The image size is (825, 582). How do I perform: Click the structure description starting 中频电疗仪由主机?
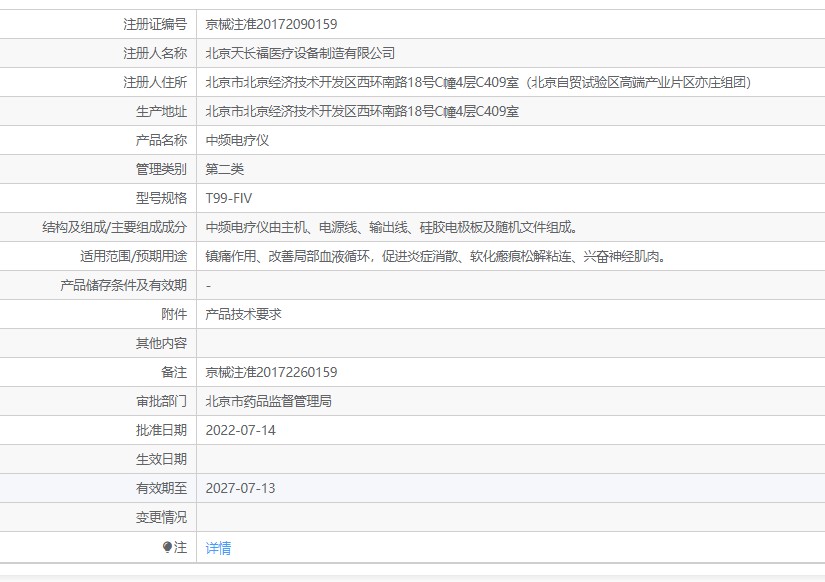tap(392, 227)
